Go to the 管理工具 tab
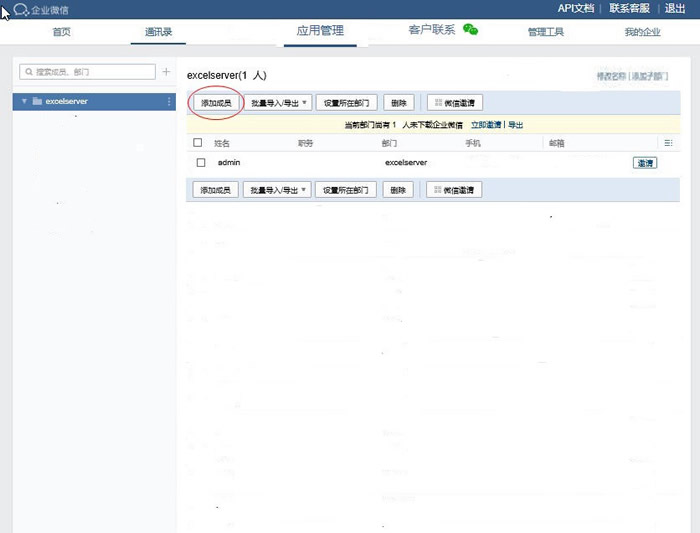Image resolution: width=700 pixels, height=533 pixels. coord(546,32)
